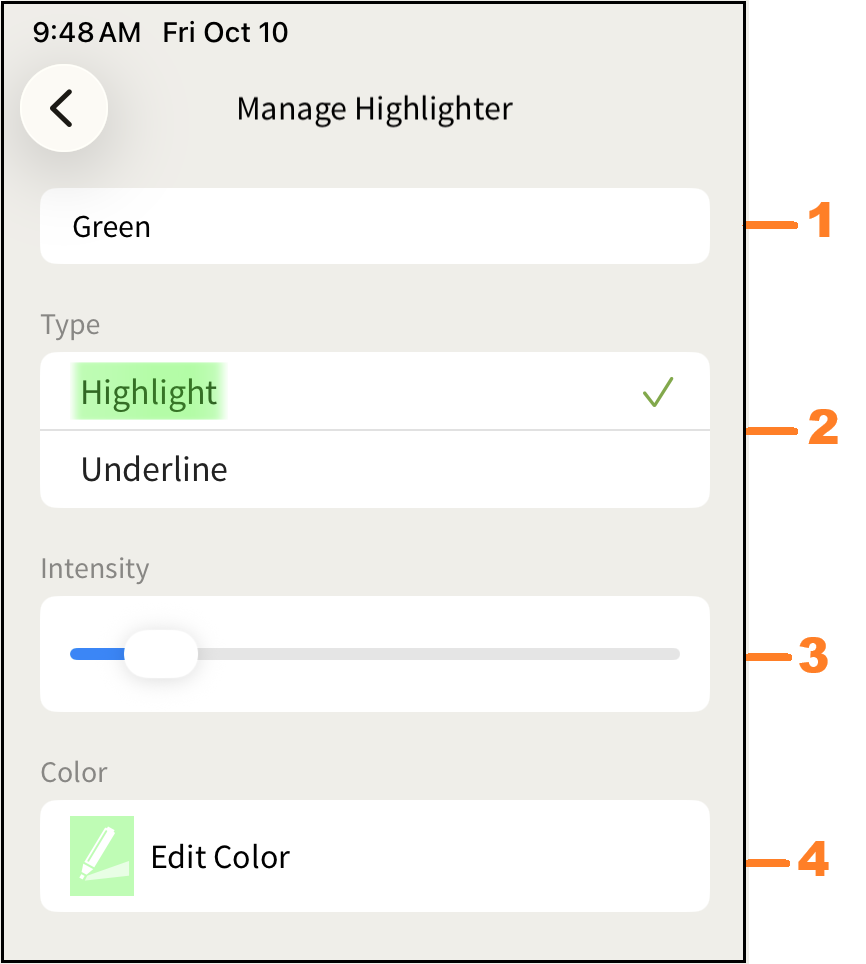Tap the back arrow button

tap(63, 108)
